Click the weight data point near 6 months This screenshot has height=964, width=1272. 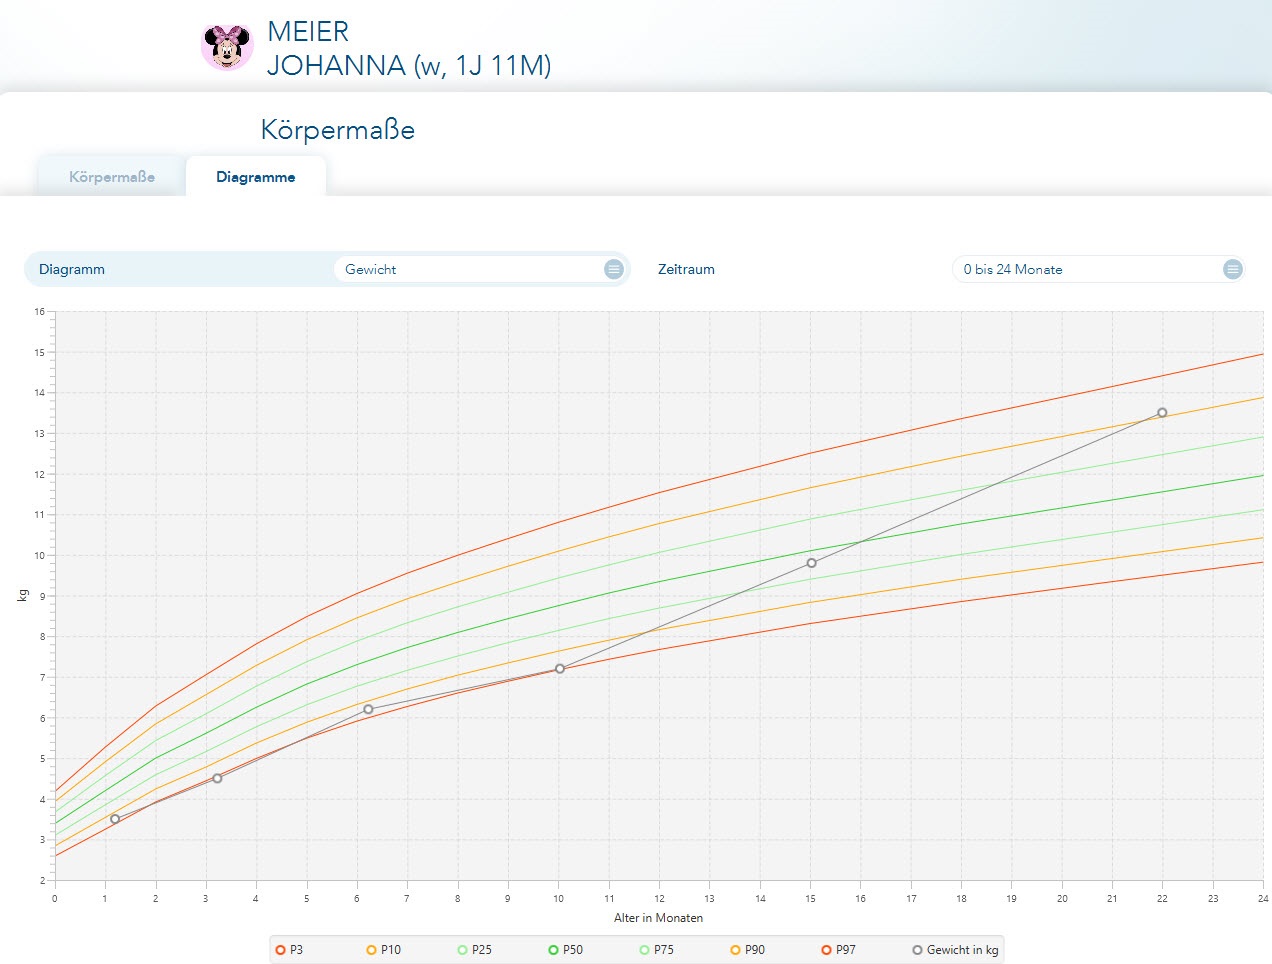[x=368, y=709]
